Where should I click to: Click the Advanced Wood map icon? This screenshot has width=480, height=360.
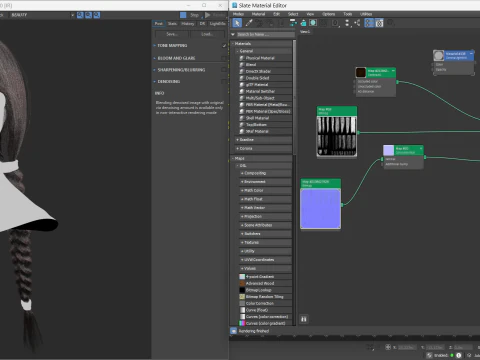[x=242, y=283]
